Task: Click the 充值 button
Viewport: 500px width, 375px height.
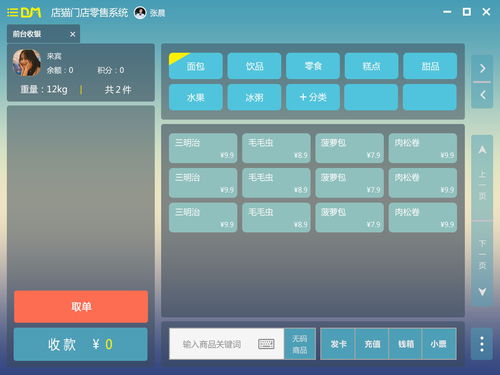Action: 372,344
